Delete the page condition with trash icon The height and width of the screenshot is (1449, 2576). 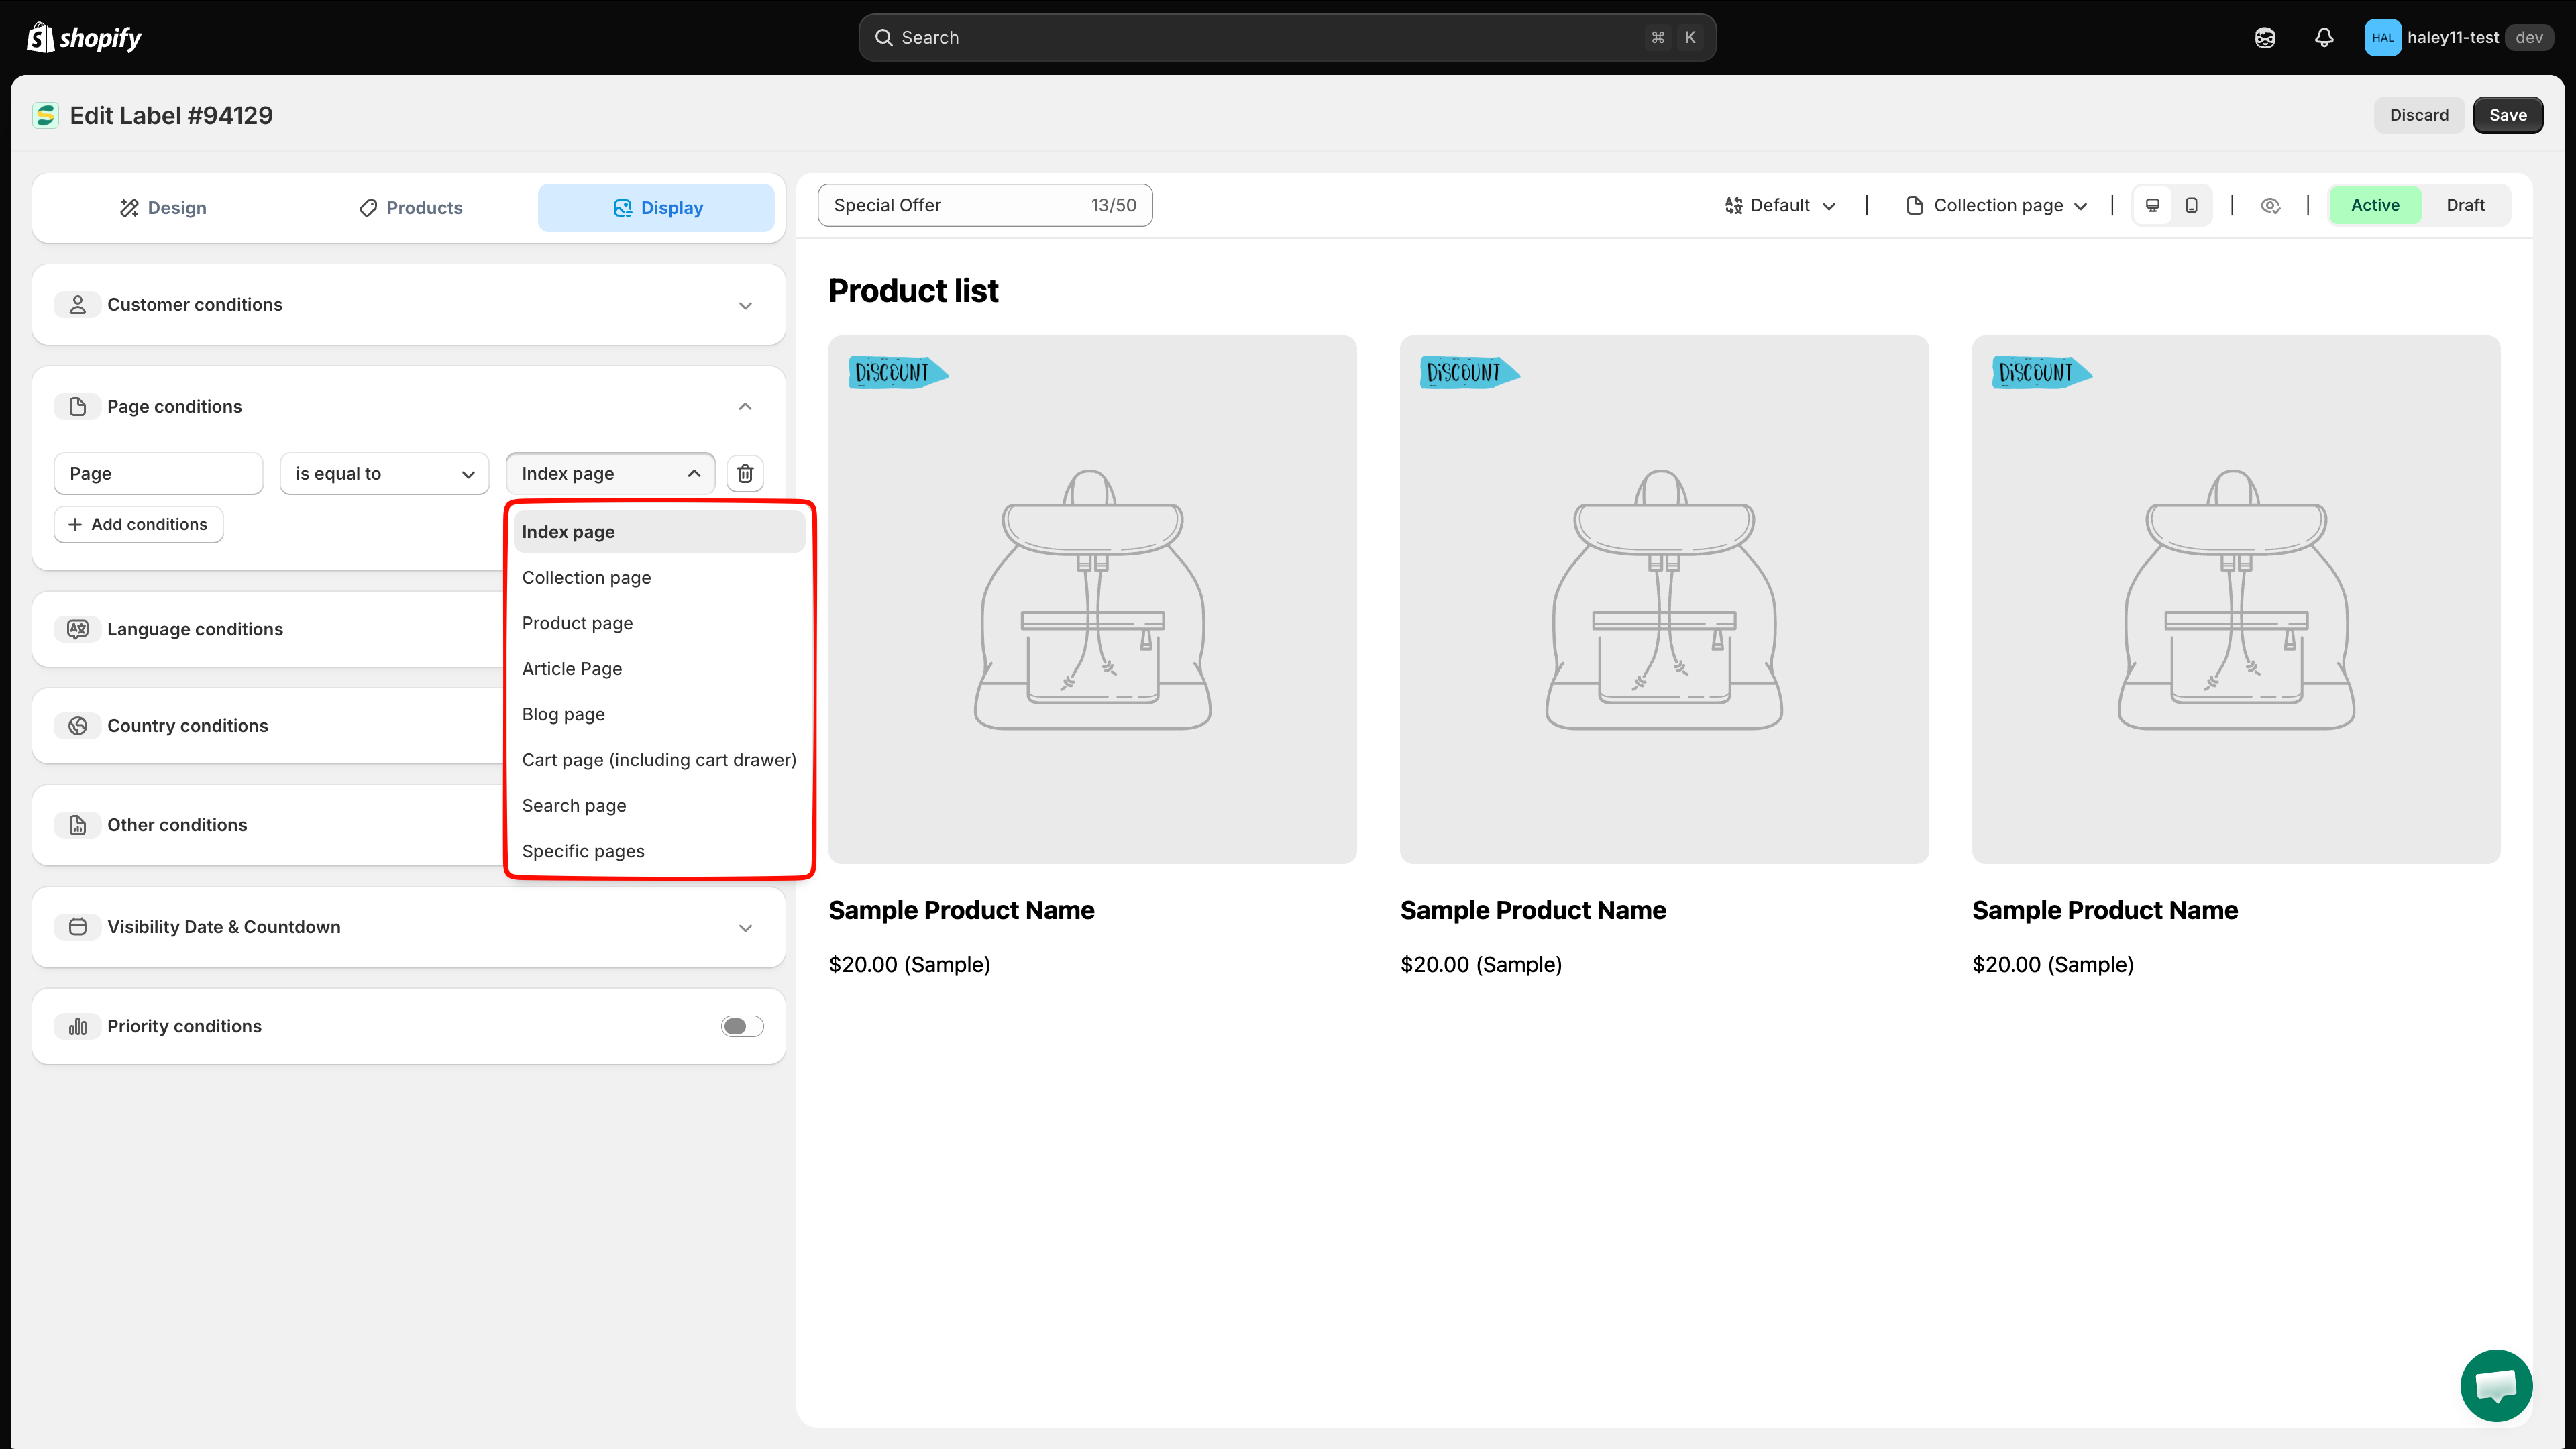(x=745, y=473)
